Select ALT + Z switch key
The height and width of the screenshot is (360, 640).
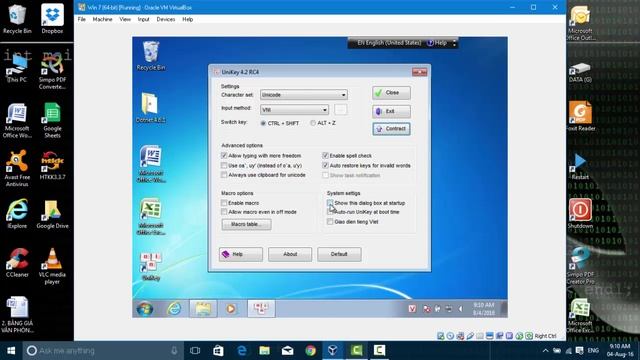(313, 123)
